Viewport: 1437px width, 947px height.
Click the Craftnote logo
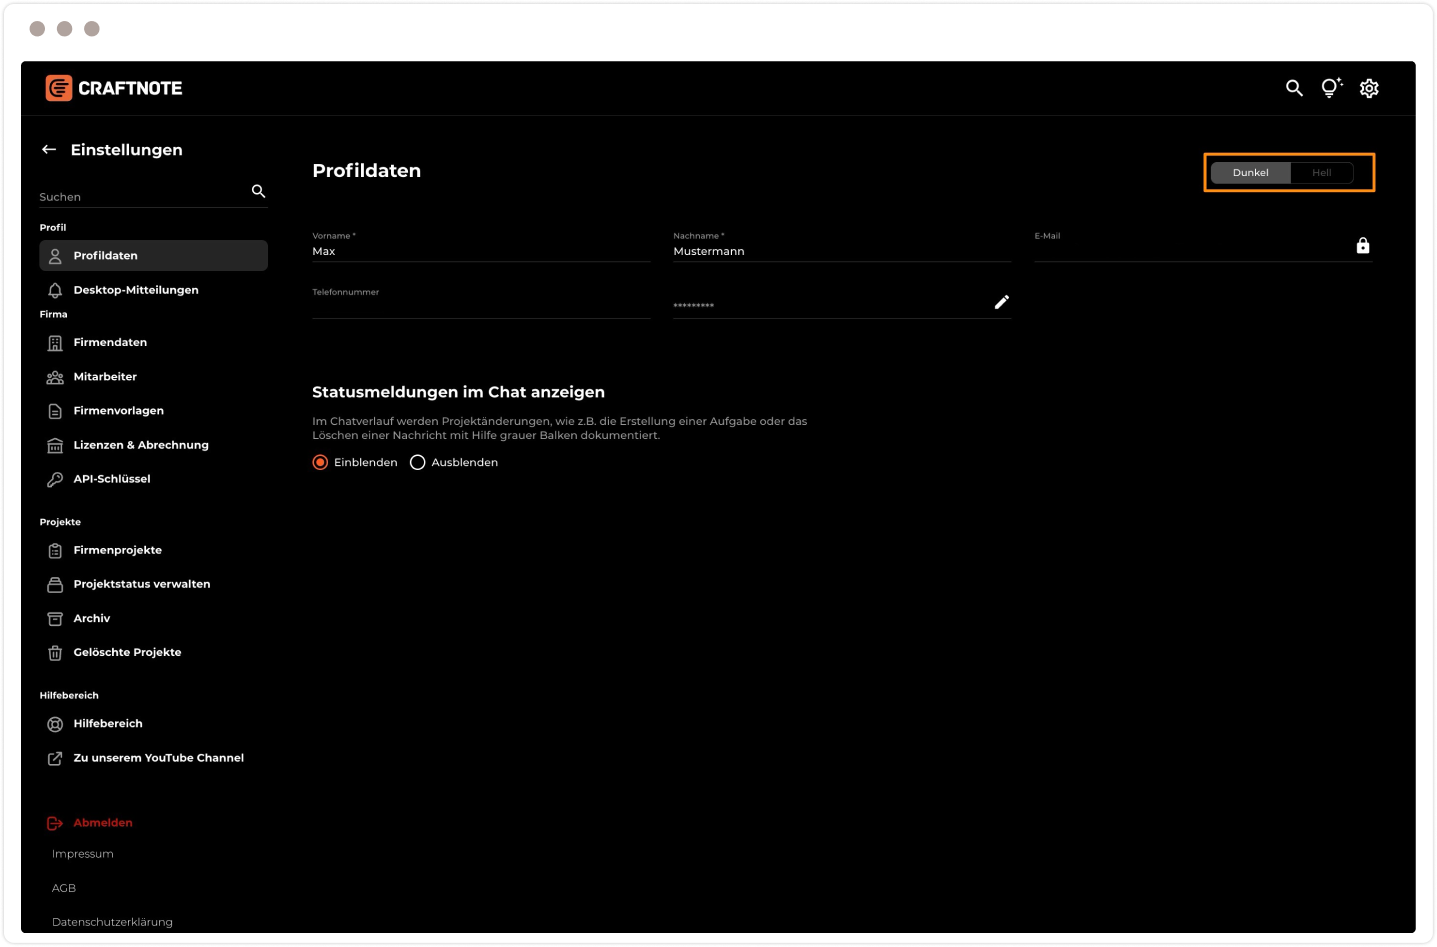(x=114, y=88)
